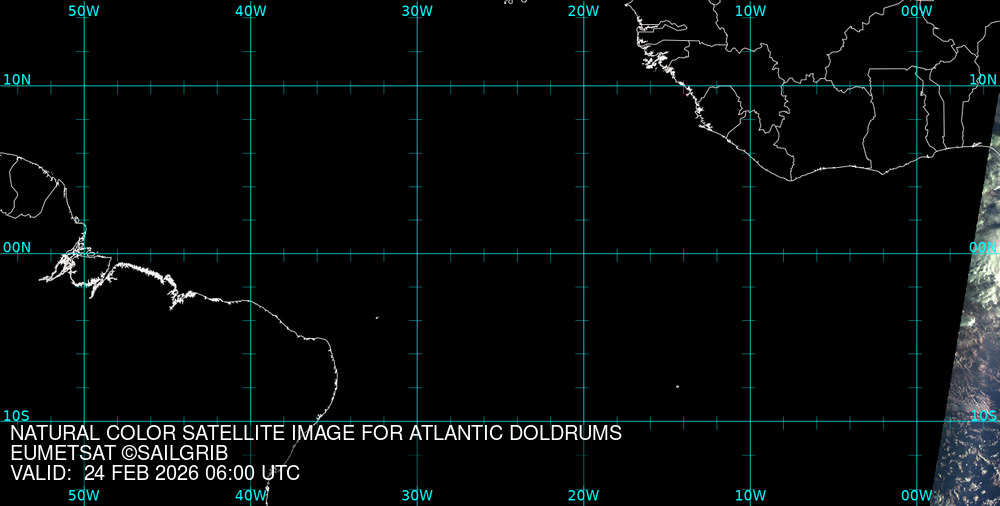
Task: Select the 30W label on the bottom axis
Action: click(417, 495)
